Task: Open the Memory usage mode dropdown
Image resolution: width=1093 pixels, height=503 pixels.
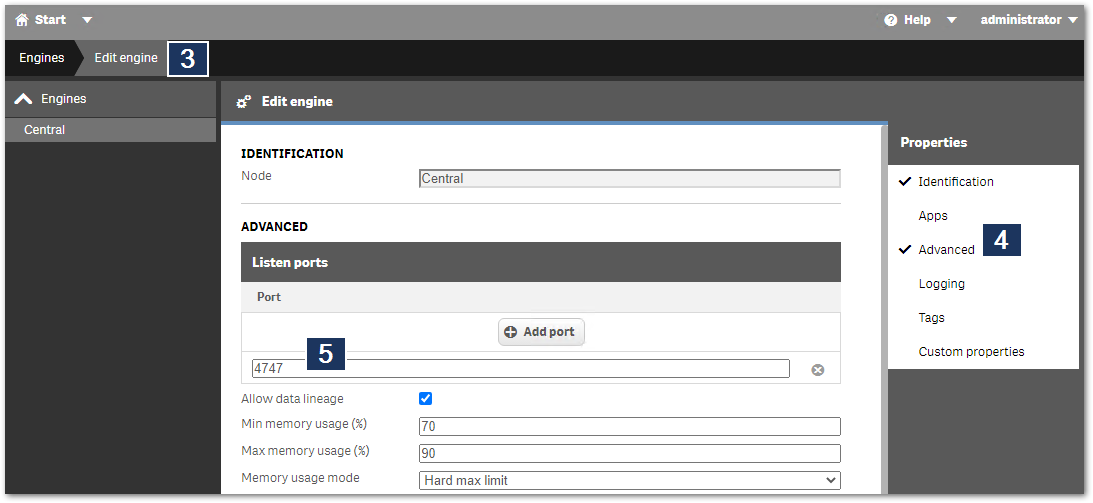Action: click(629, 481)
